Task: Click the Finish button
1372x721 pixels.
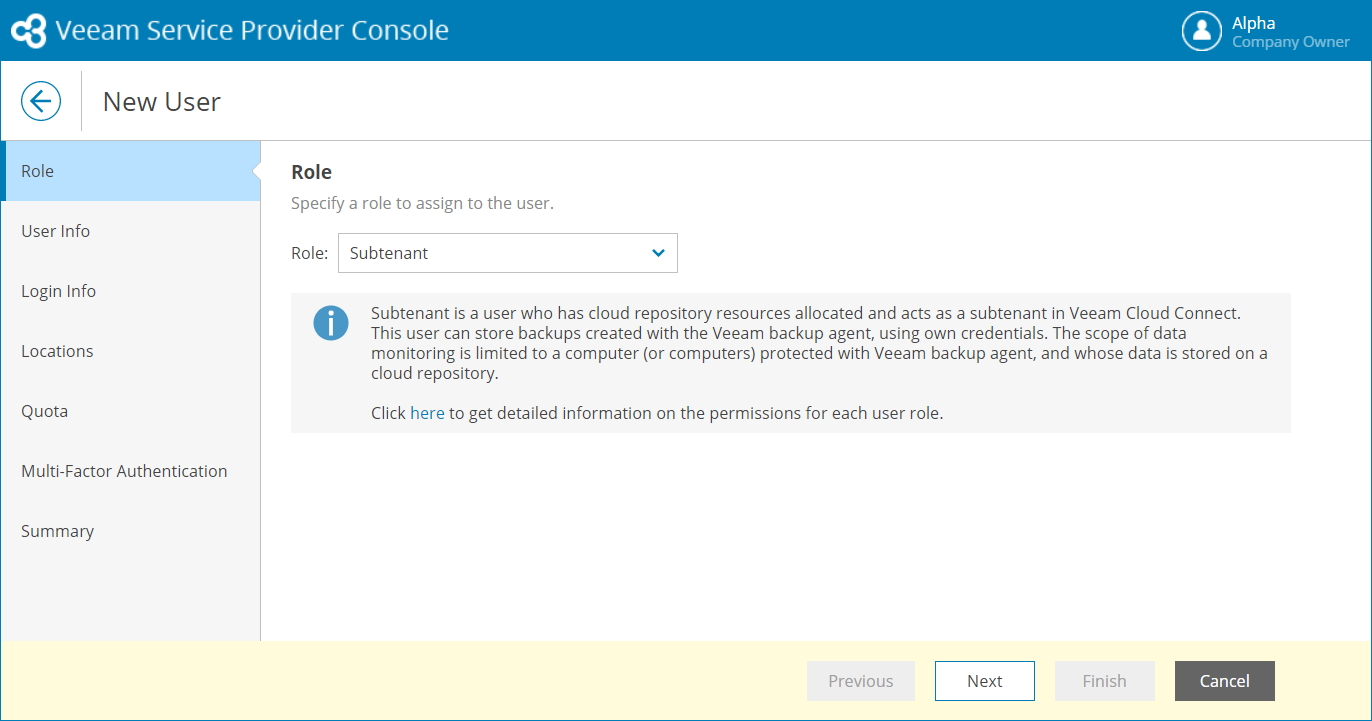Action: point(1104,681)
